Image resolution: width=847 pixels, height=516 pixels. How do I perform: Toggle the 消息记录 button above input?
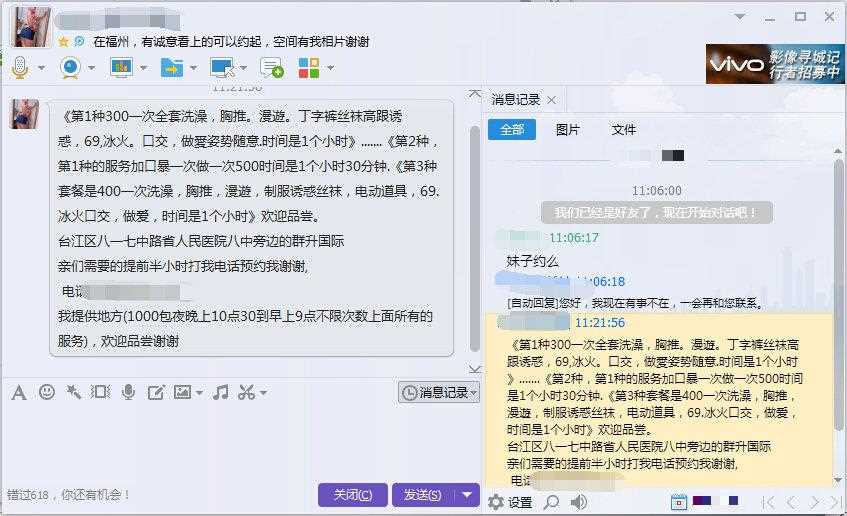pos(439,392)
